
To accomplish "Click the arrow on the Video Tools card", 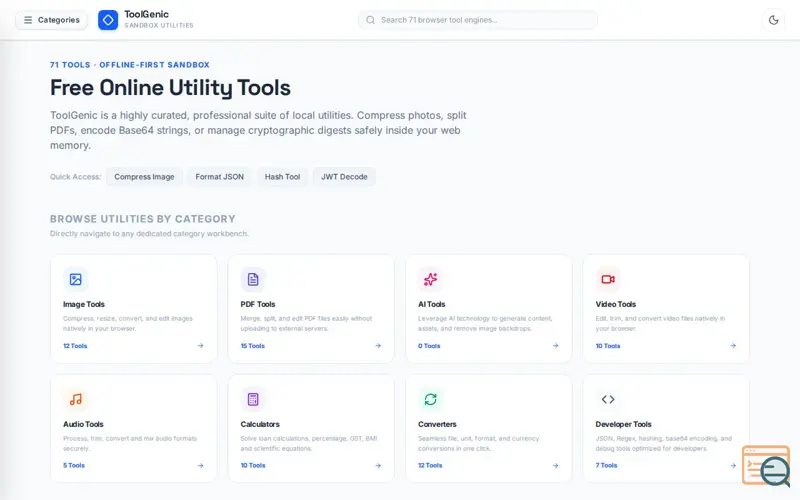I will tap(733, 345).
